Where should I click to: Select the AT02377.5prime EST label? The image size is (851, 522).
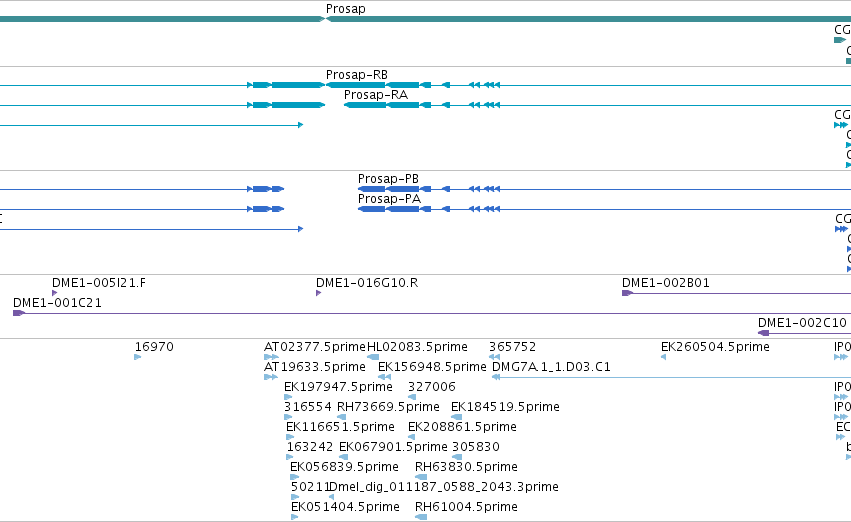[x=315, y=347]
